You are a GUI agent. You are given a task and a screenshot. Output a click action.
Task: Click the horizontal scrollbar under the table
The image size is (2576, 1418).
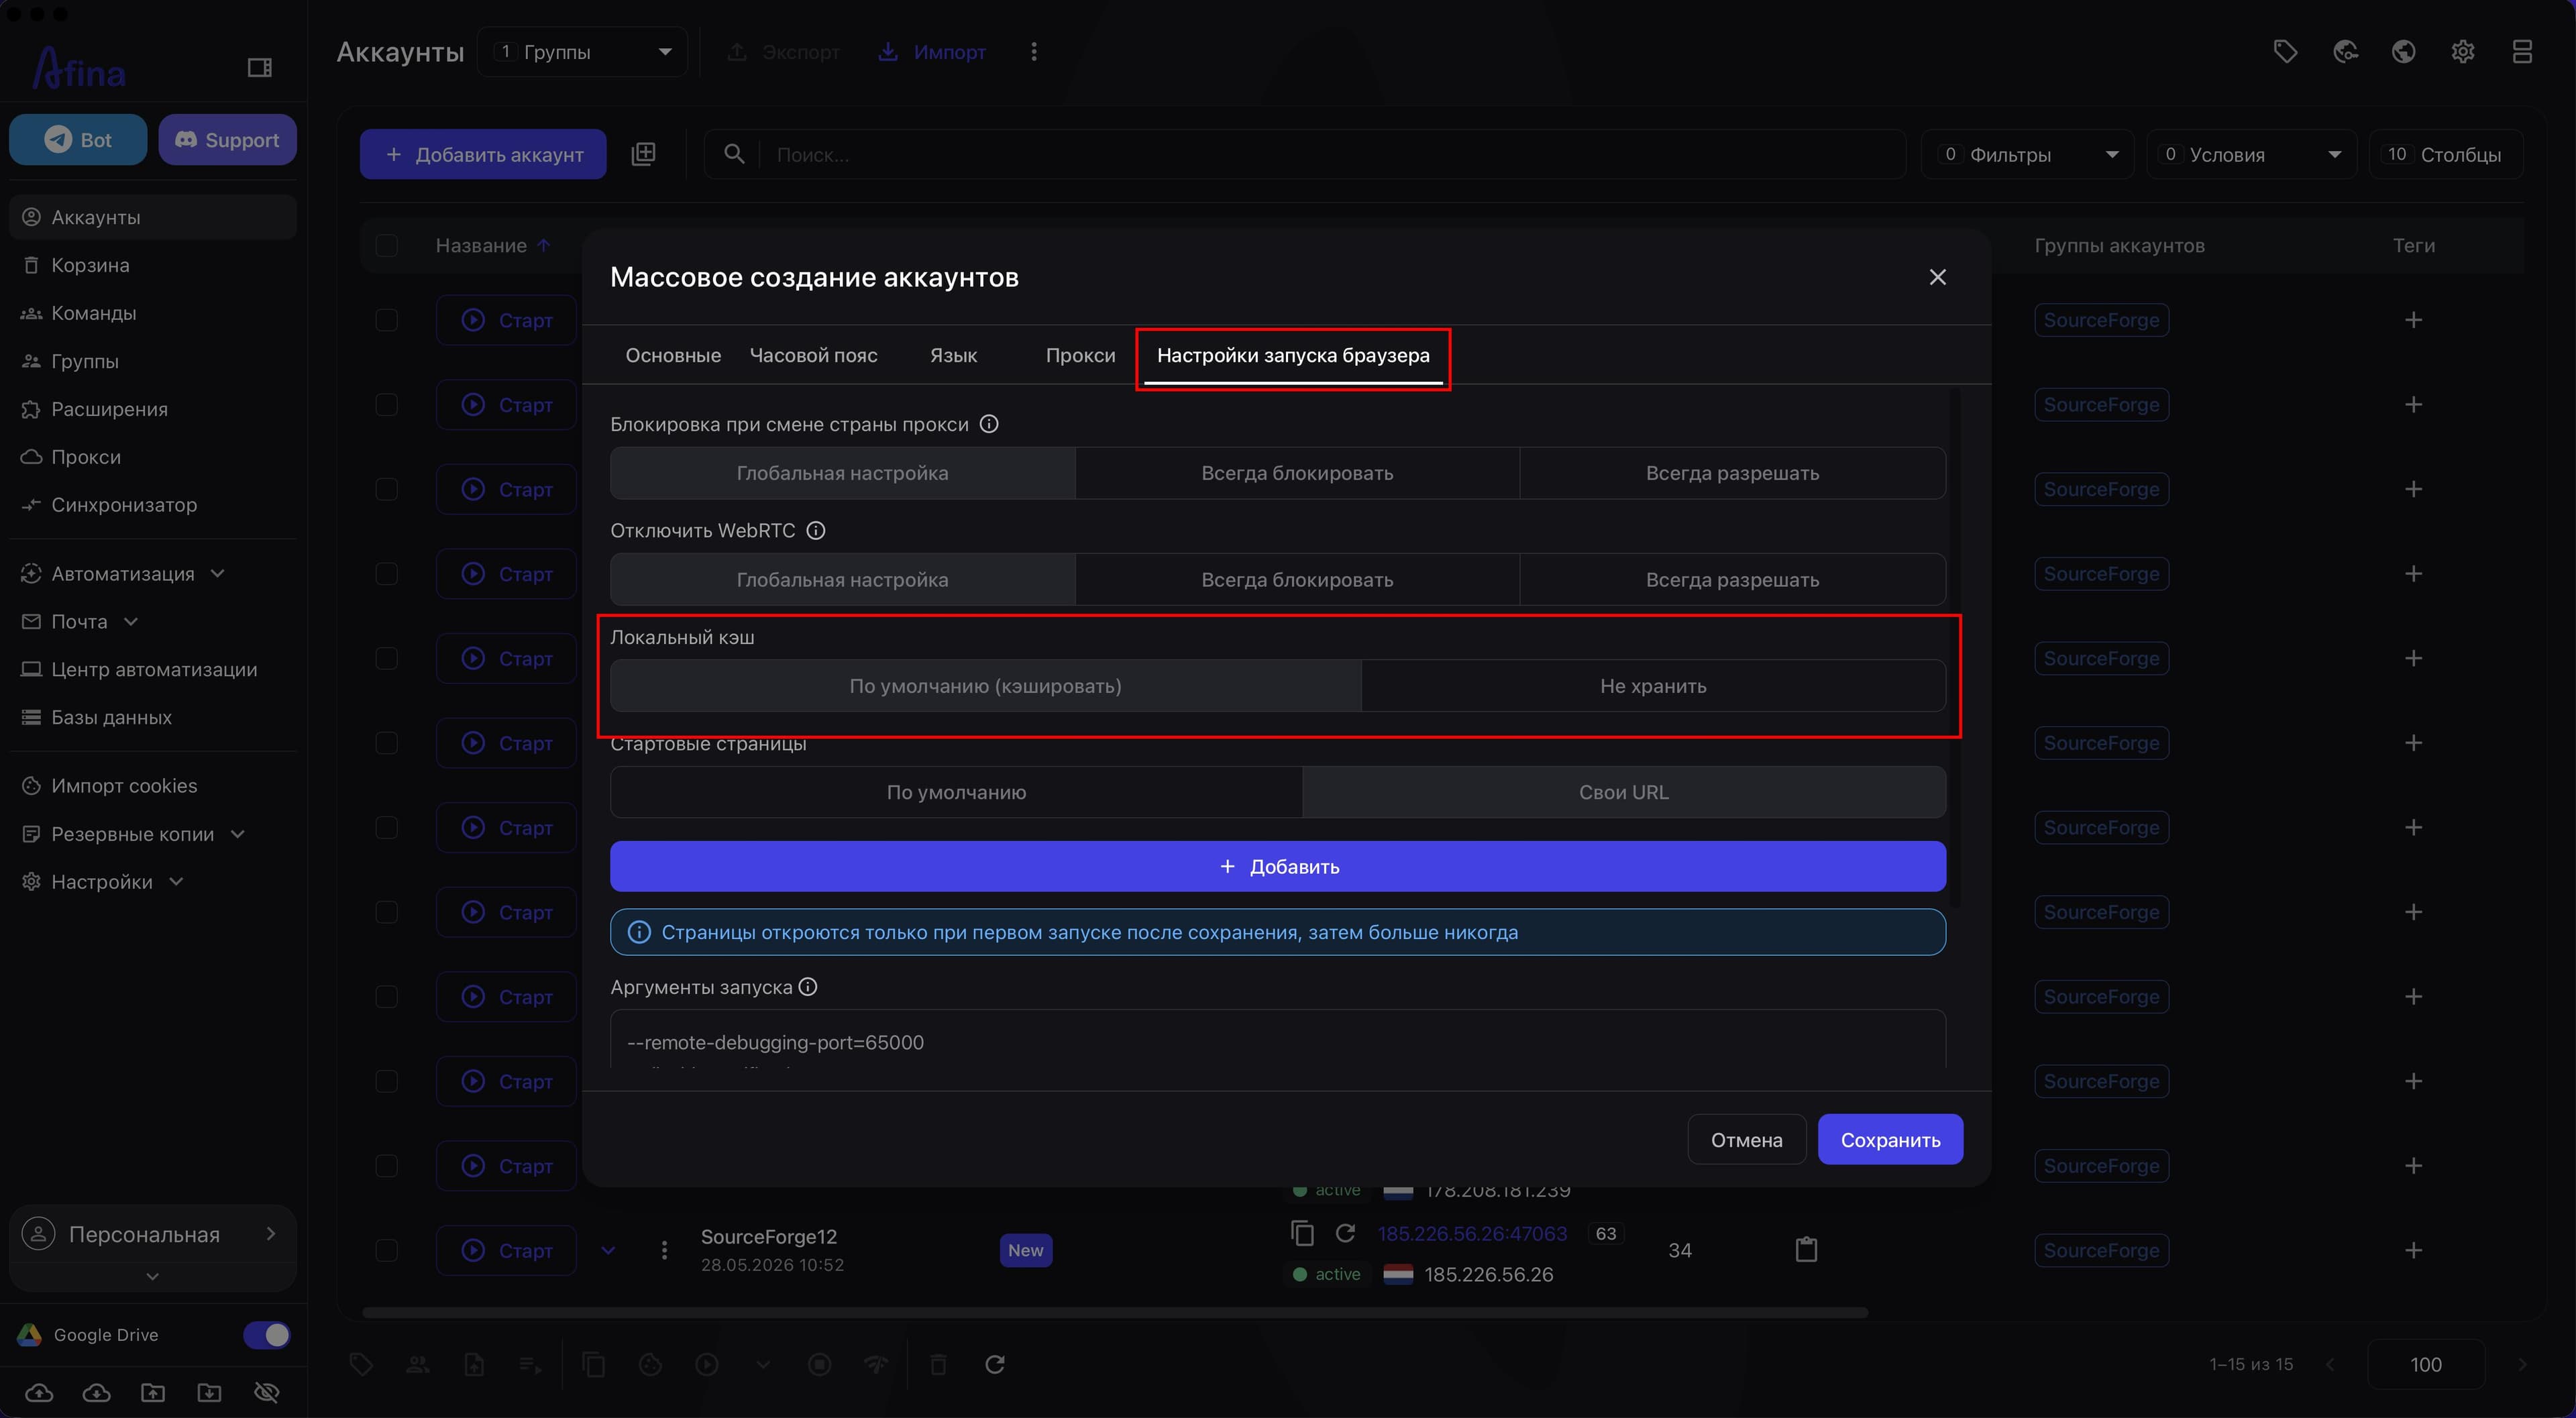click(1115, 1312)
